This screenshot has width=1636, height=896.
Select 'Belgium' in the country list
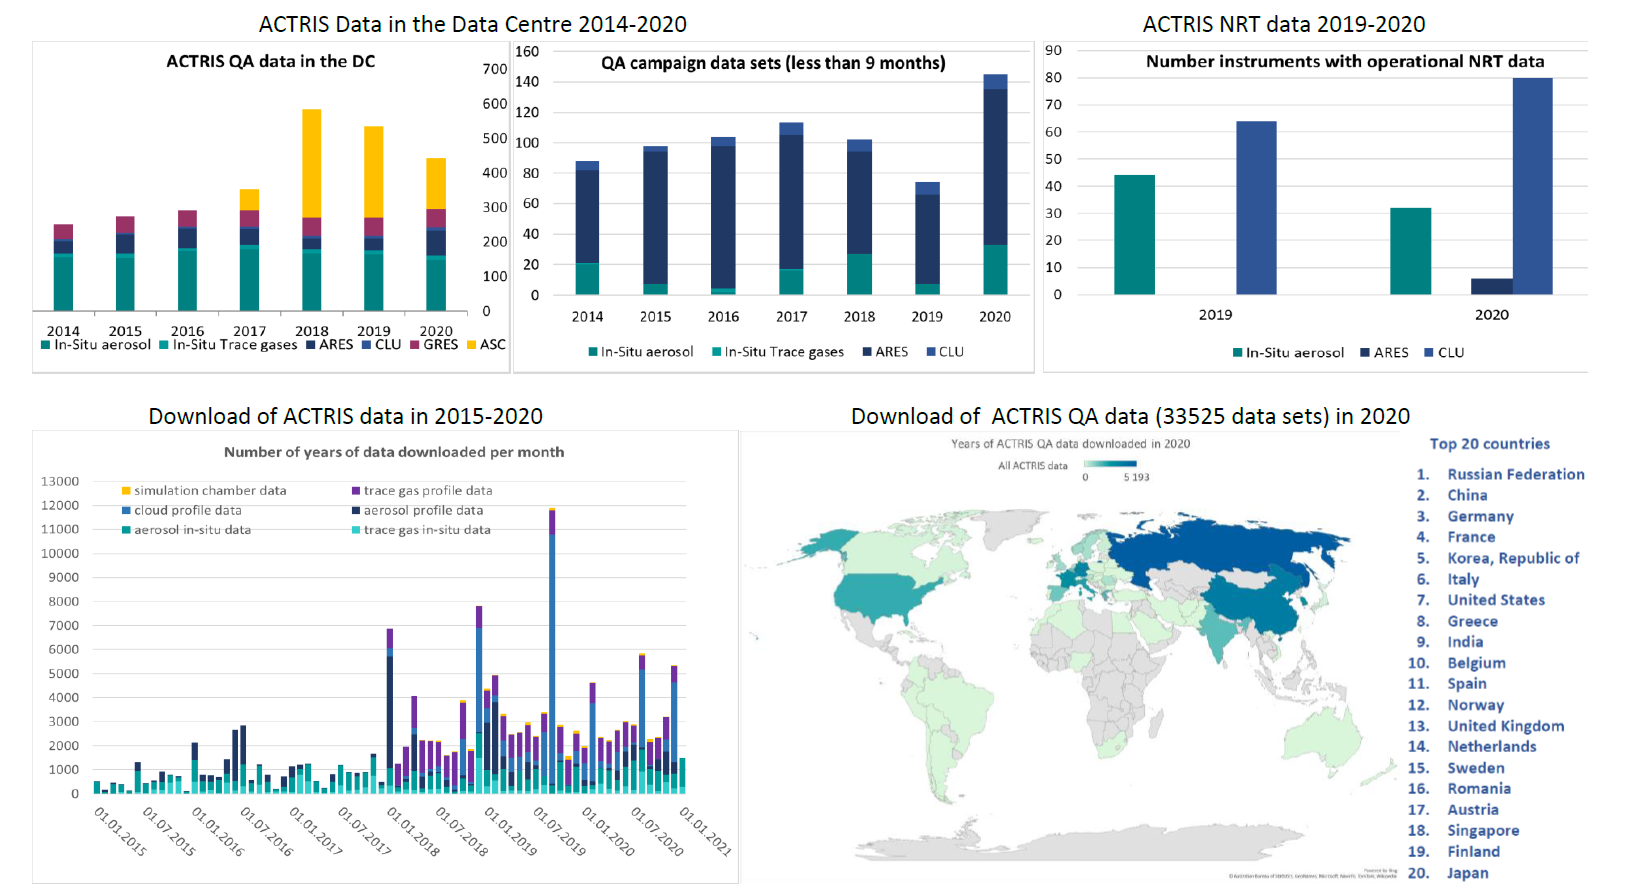tap(1476, 663)
